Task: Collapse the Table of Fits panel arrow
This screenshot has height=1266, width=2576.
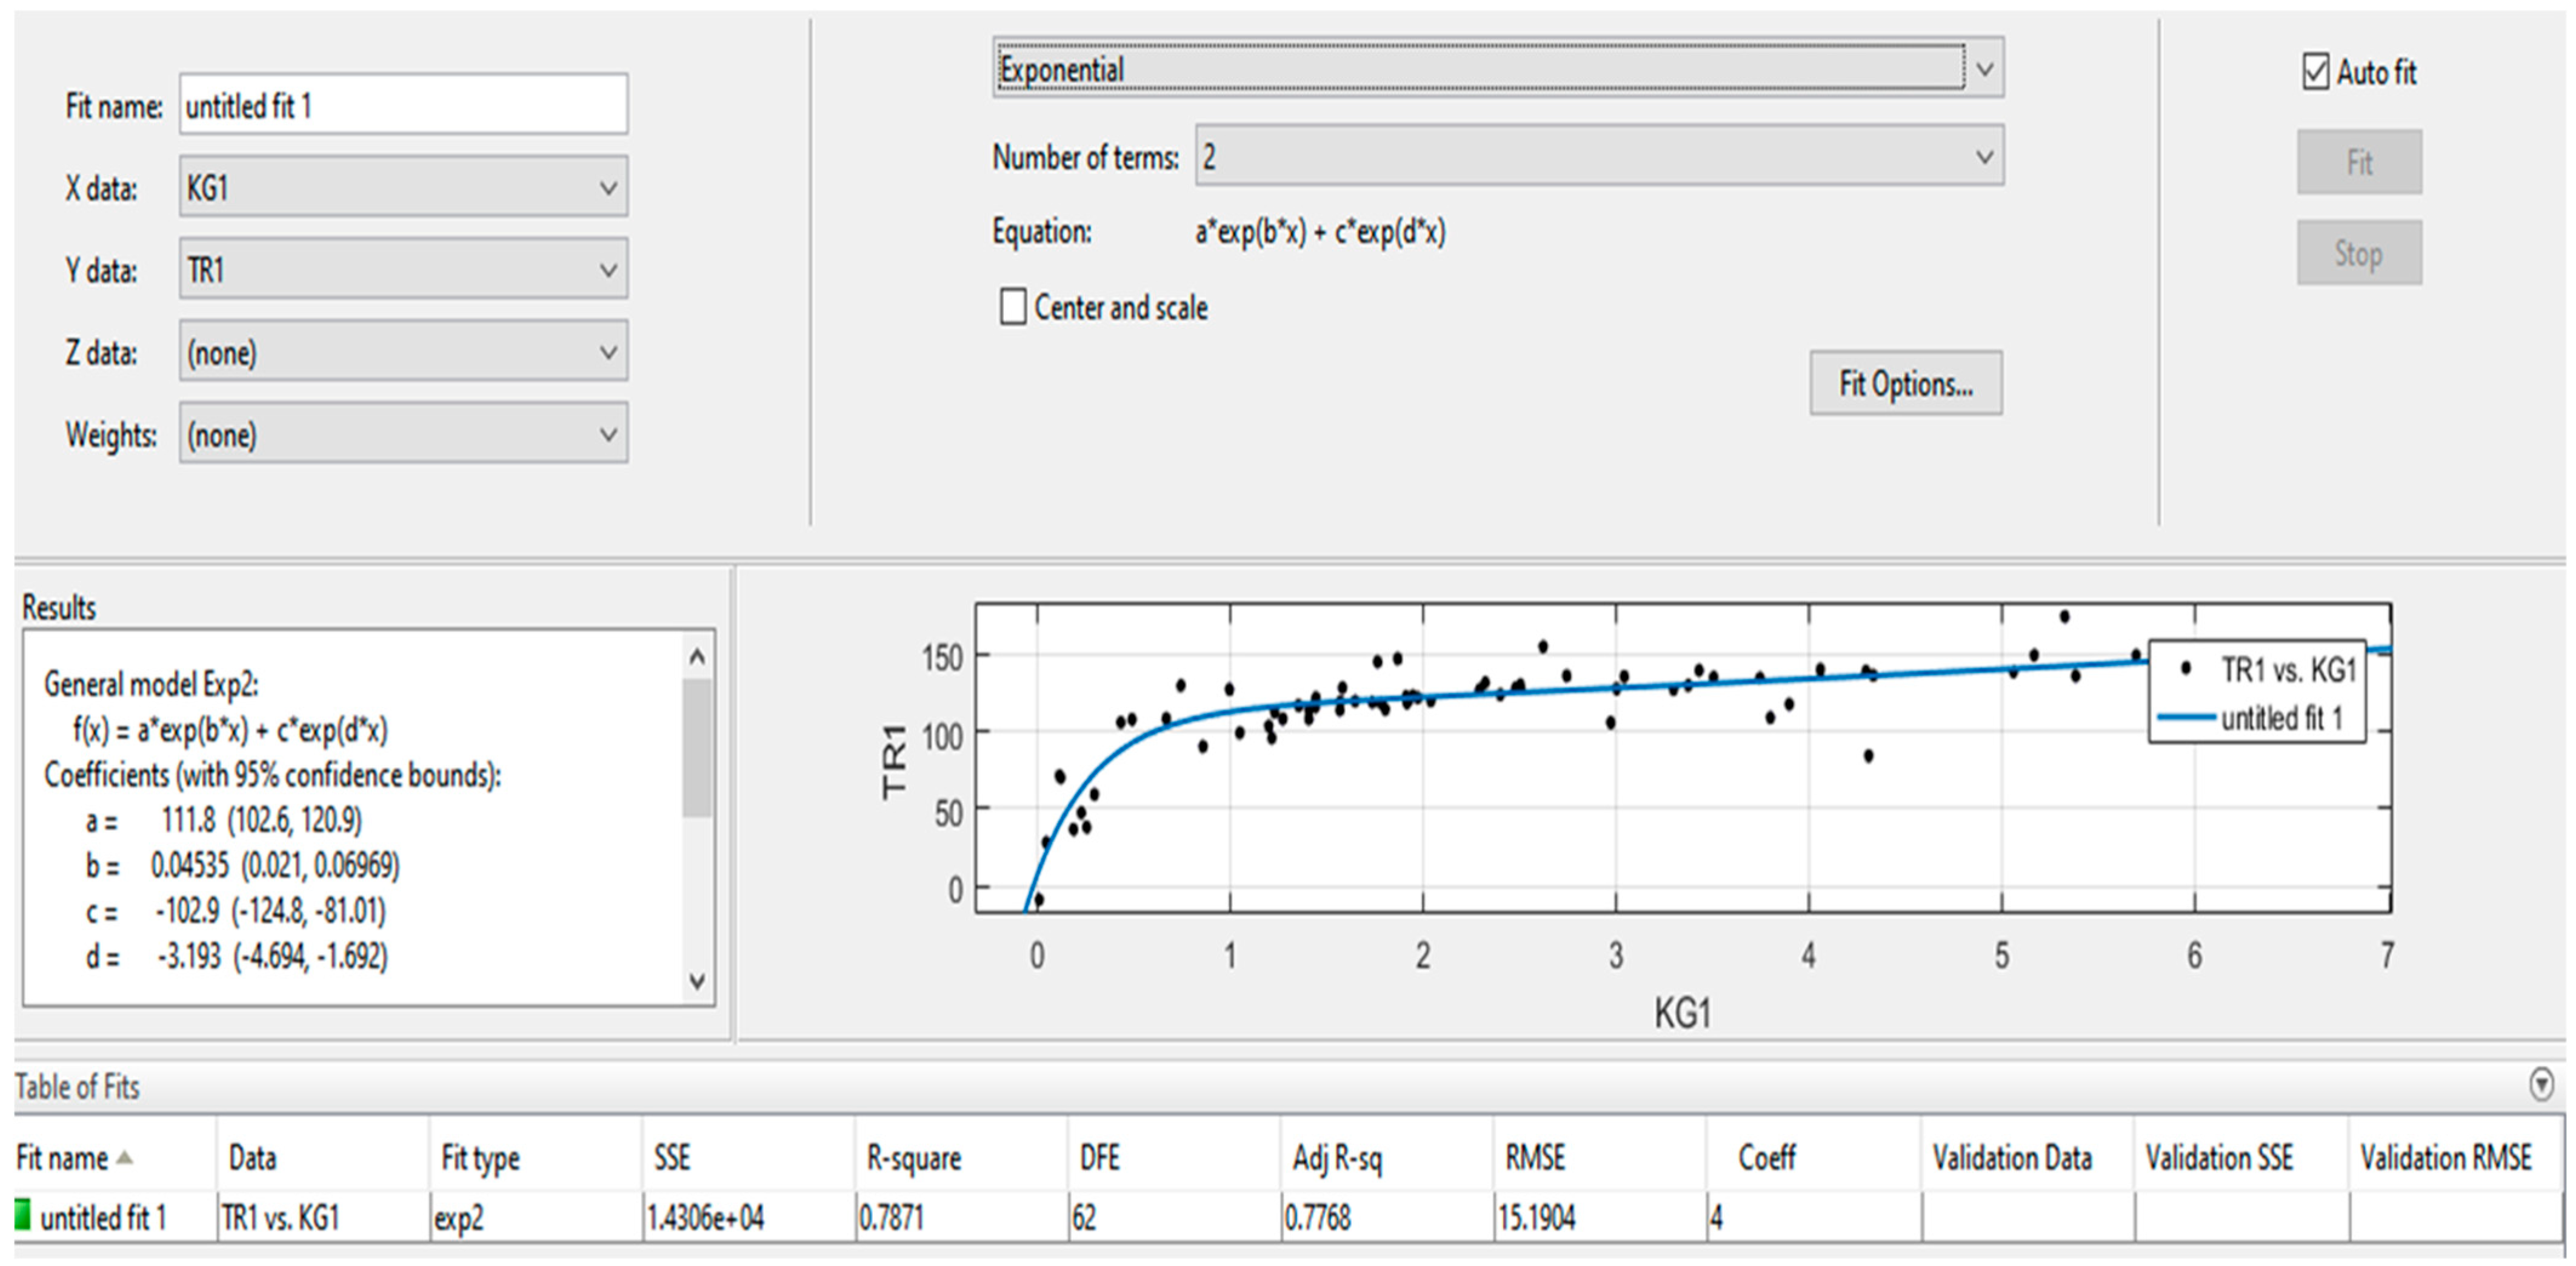Action: [2541, 1084]
